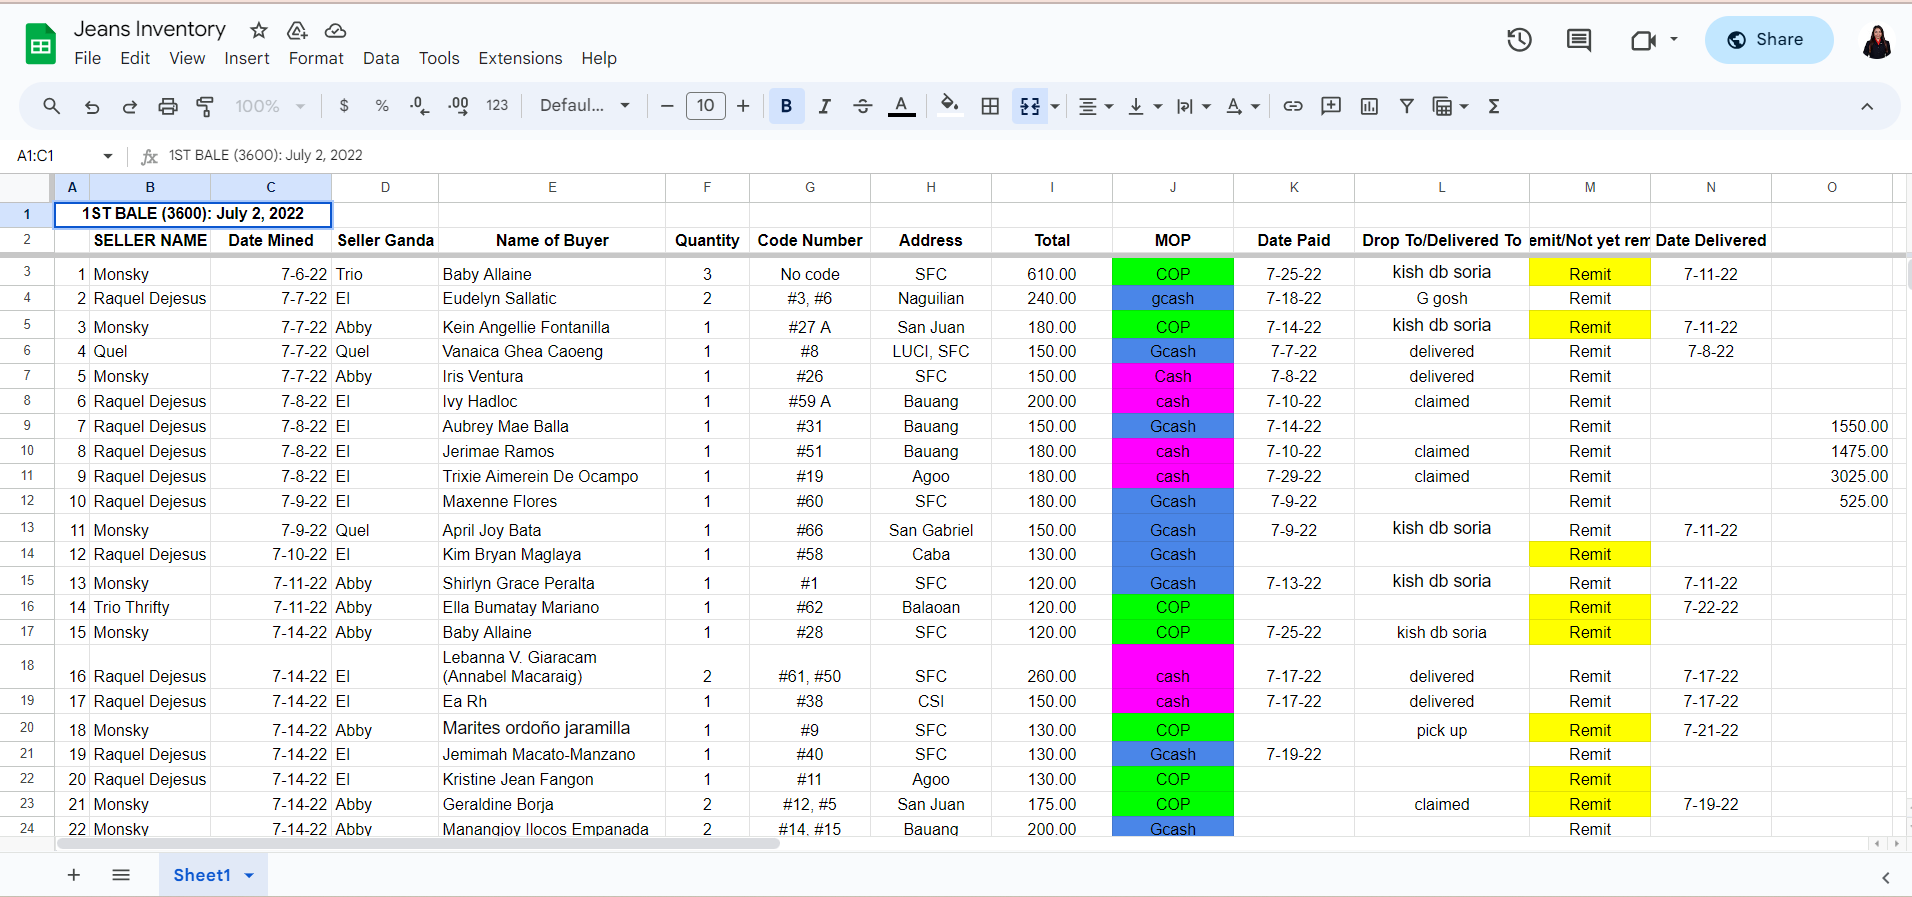Click the Share button

[1768, 40]
